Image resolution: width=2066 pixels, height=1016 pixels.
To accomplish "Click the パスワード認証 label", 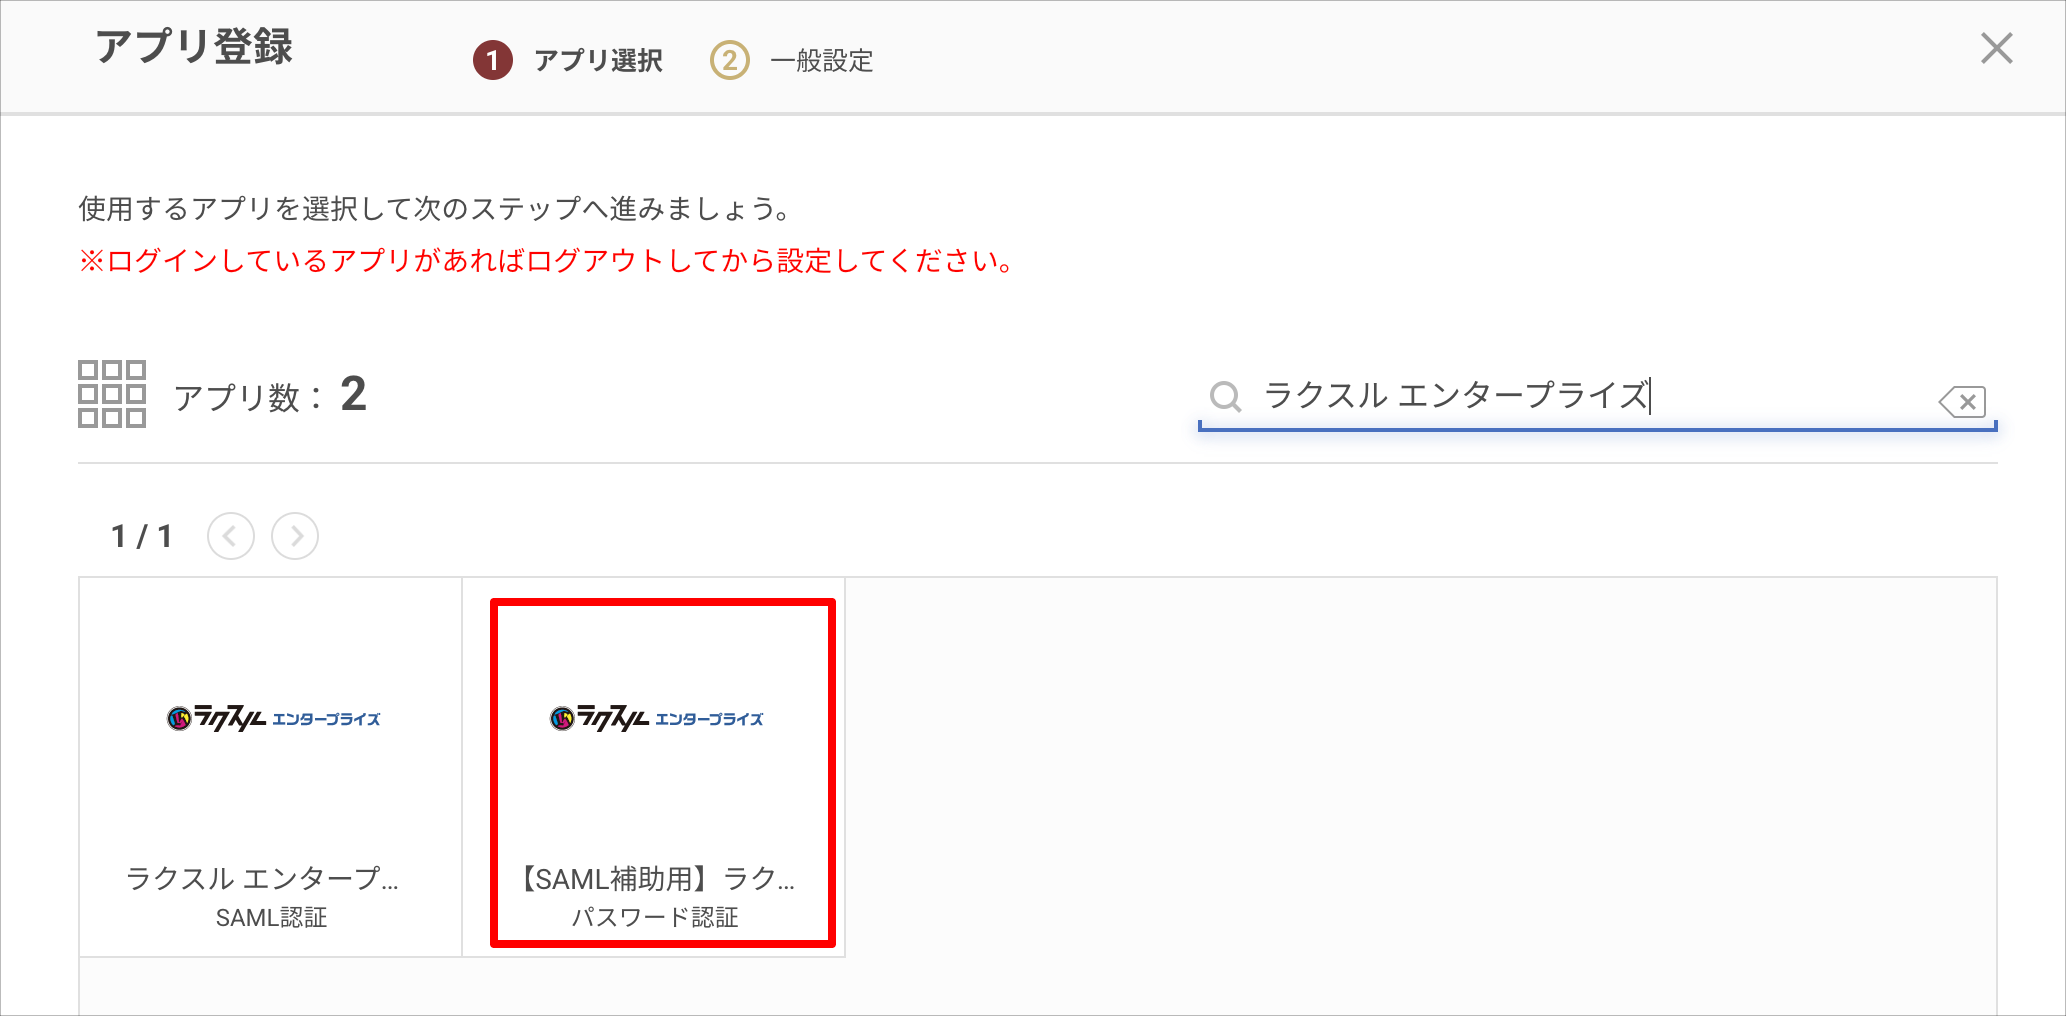I will point(655,918).
